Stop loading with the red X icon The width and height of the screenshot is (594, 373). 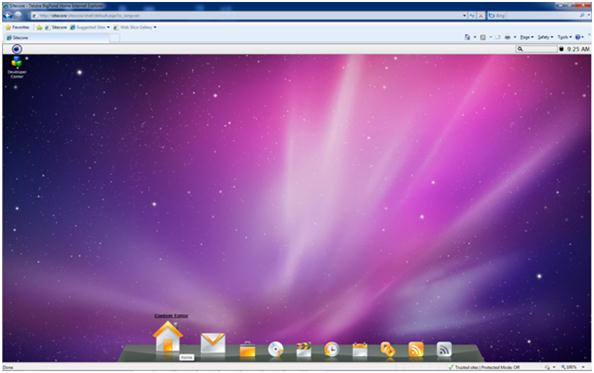(480, 16)
